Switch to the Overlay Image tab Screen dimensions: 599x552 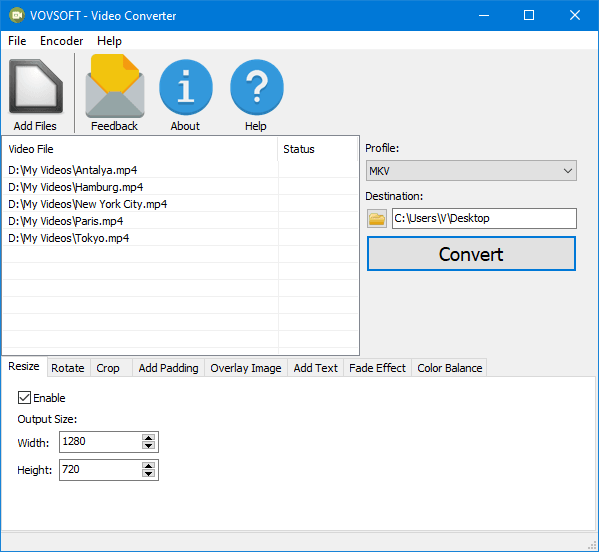click(246, 368)
